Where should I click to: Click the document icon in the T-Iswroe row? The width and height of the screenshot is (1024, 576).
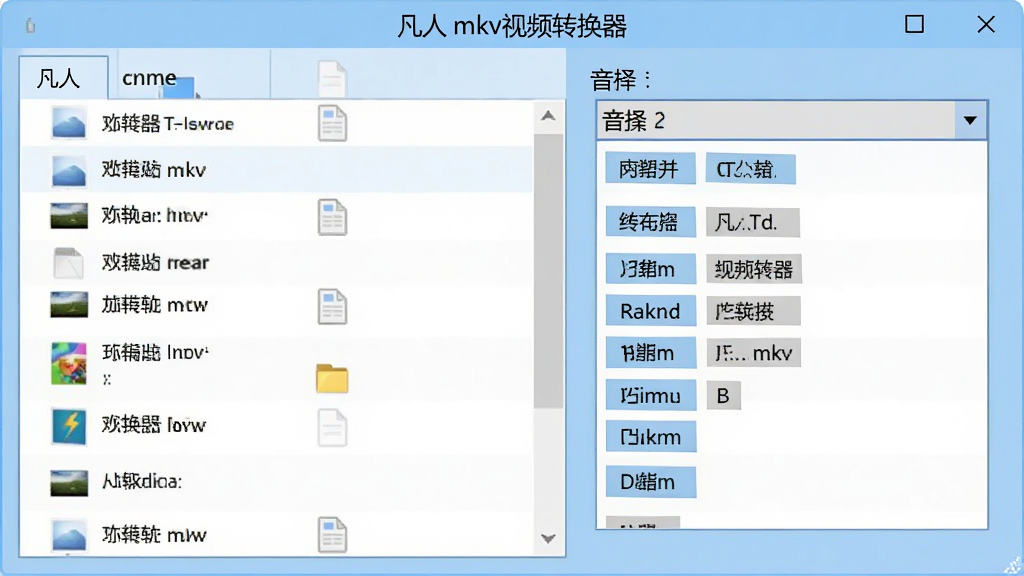coord(332,123)
